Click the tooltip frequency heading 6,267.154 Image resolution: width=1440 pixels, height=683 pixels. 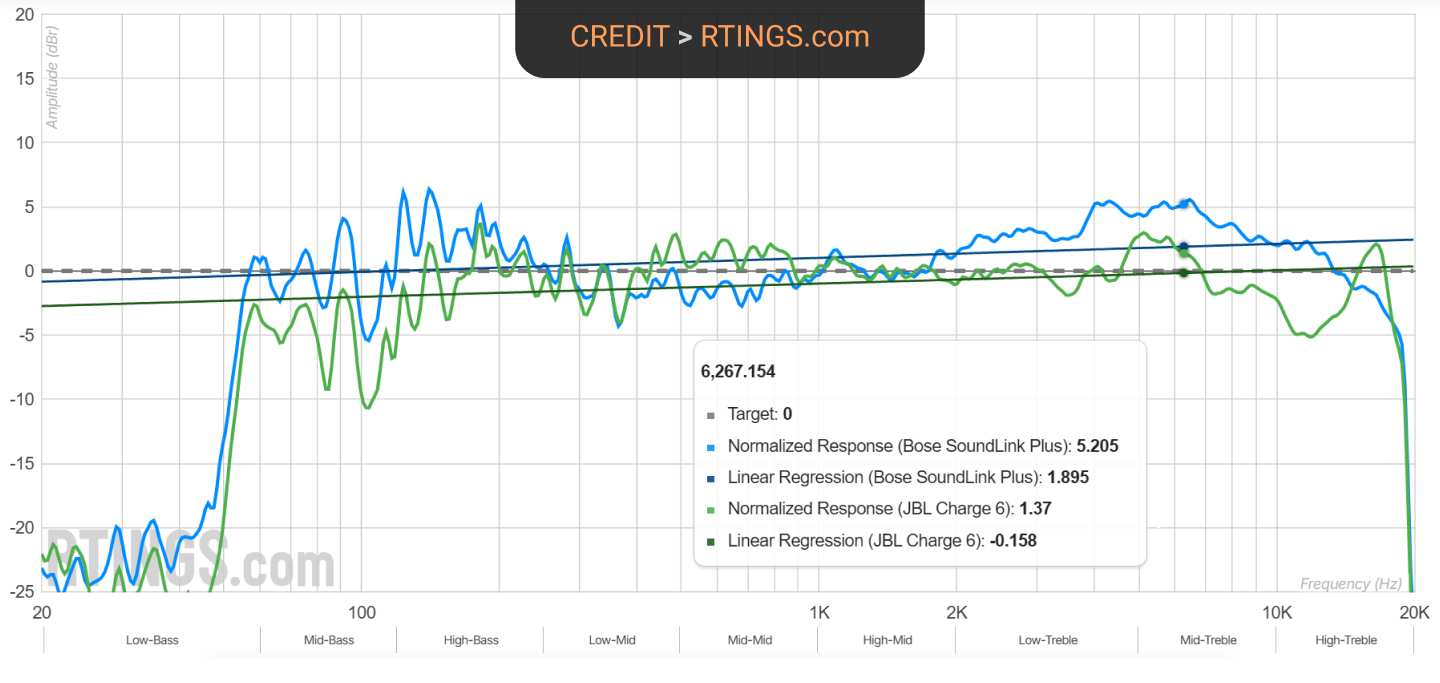point(738,371)
